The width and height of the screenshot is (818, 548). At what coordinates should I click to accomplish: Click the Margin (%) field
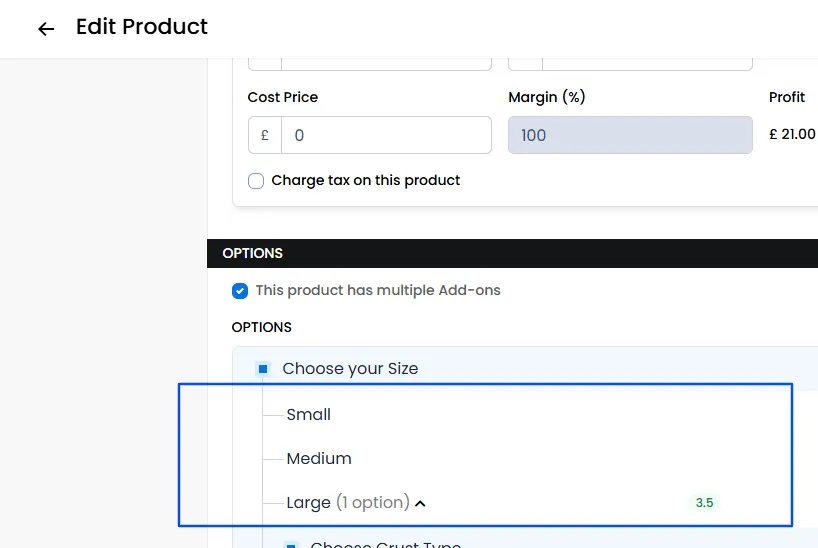point(630,135)
